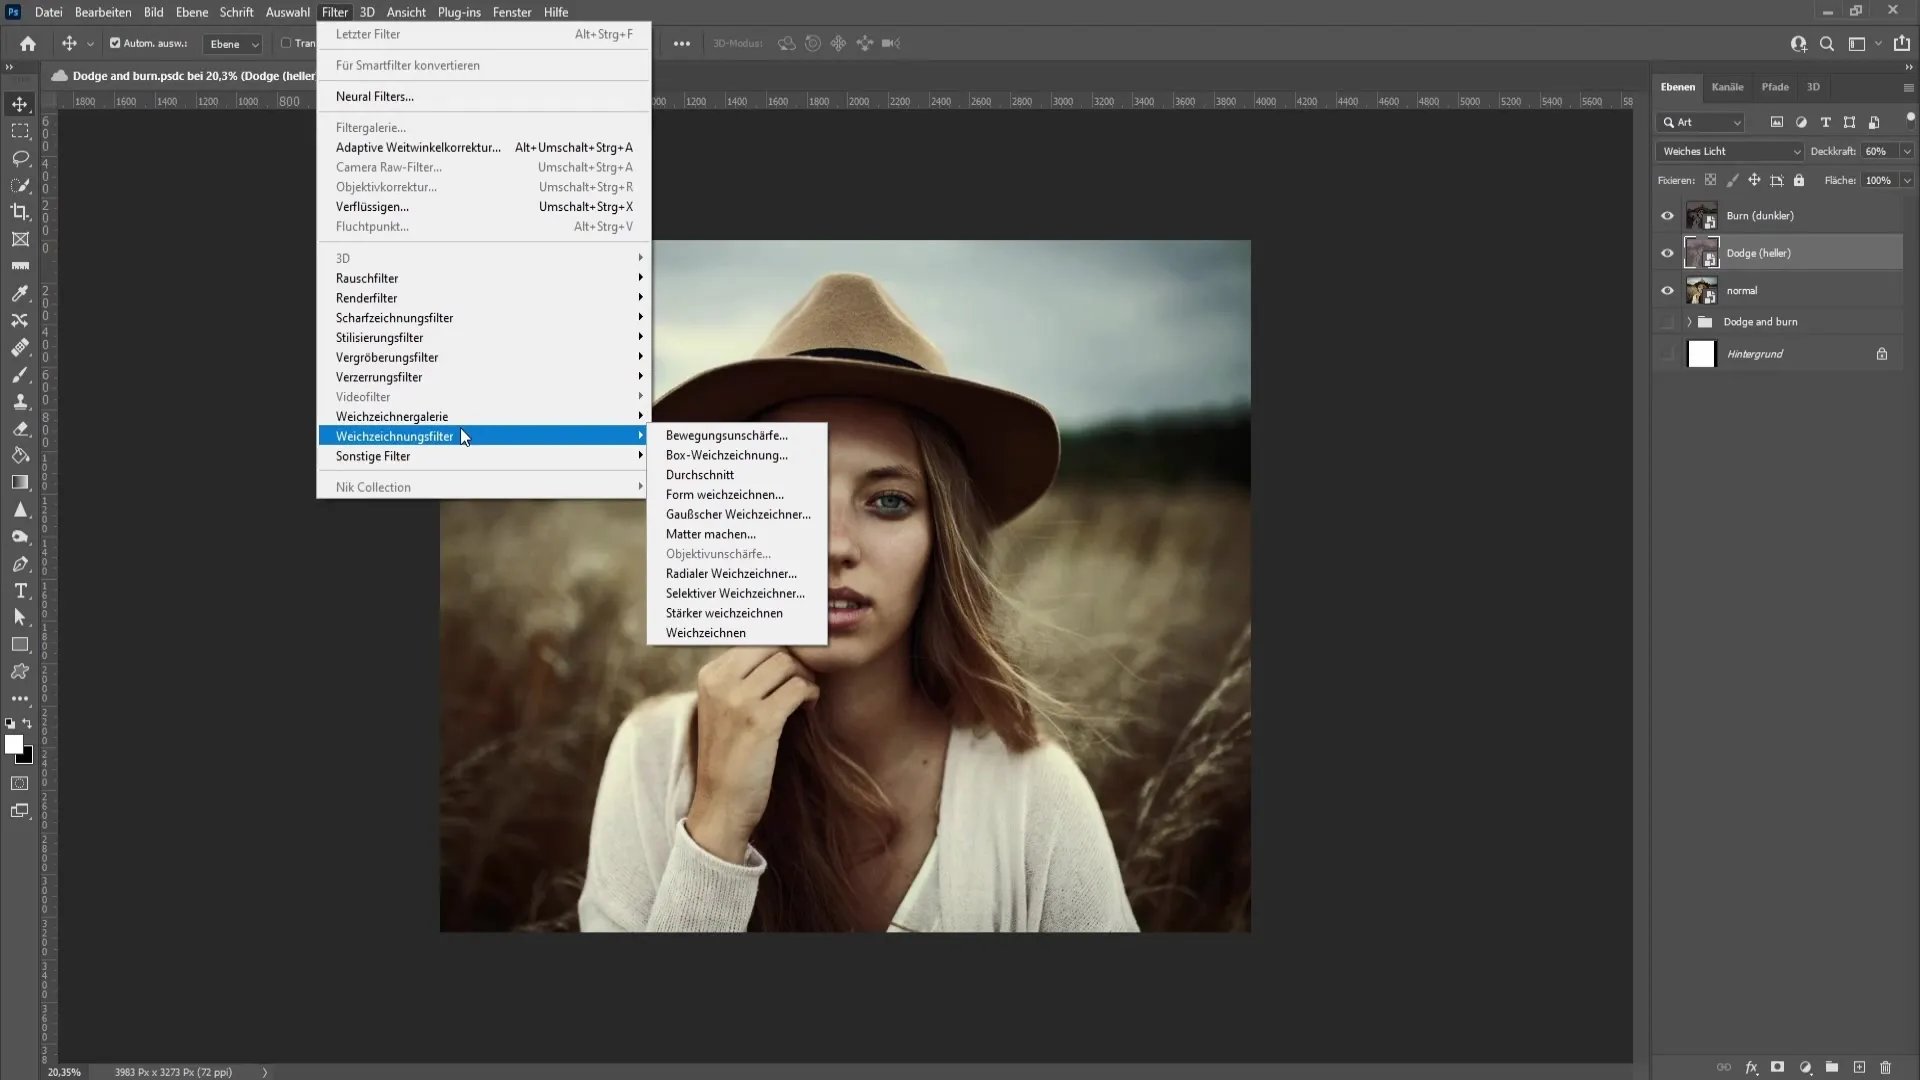Click the Kanäle tab in panels
The image size is (1920, 1080).
pos(1727,86)
